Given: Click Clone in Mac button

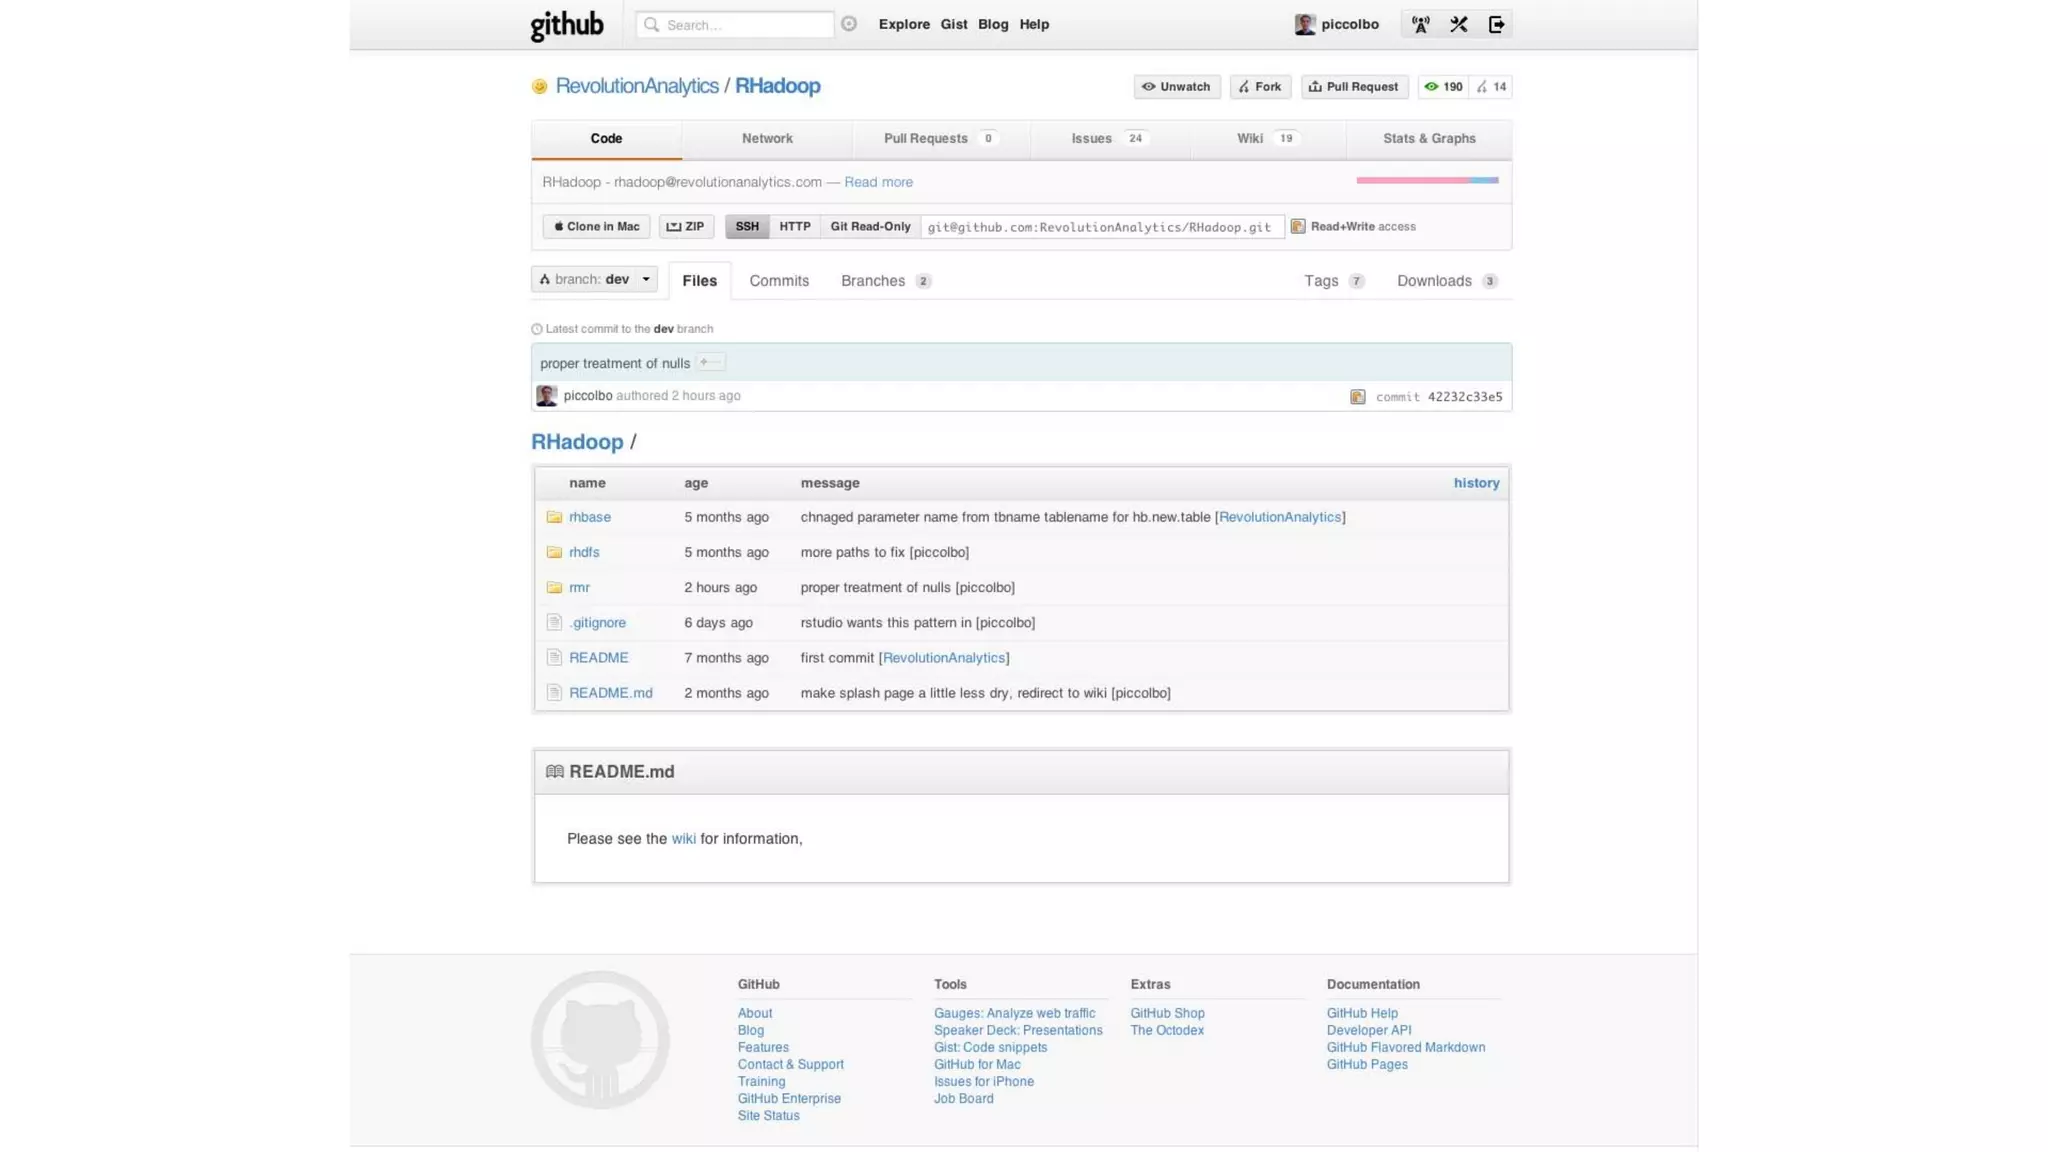Looking at the screenshot, I should [596, 227].
